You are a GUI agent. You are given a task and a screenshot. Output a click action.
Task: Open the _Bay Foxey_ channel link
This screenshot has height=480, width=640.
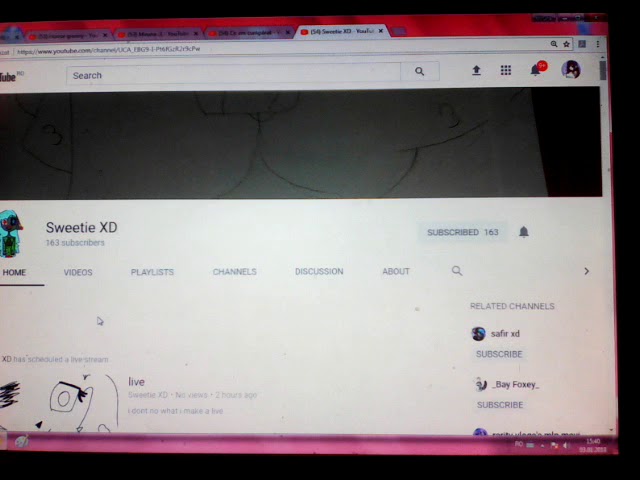516,384
